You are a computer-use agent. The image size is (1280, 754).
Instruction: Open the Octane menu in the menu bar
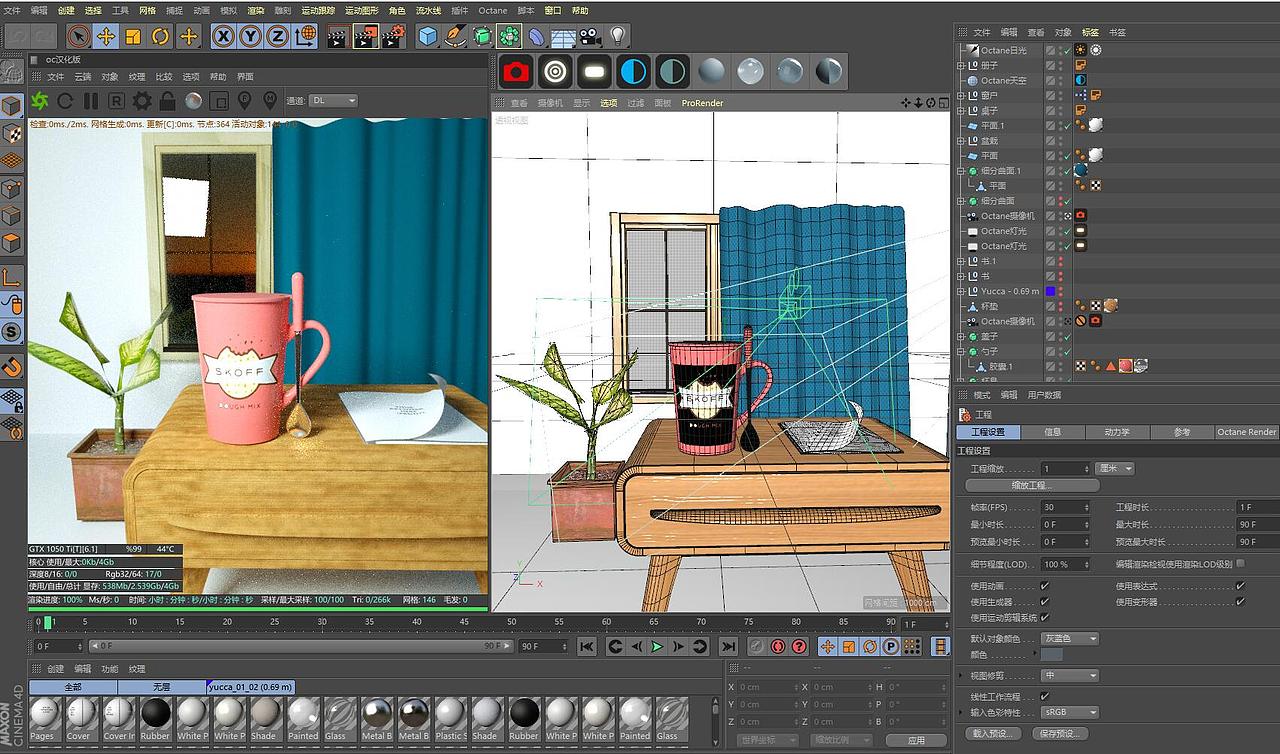pos(492,10)
